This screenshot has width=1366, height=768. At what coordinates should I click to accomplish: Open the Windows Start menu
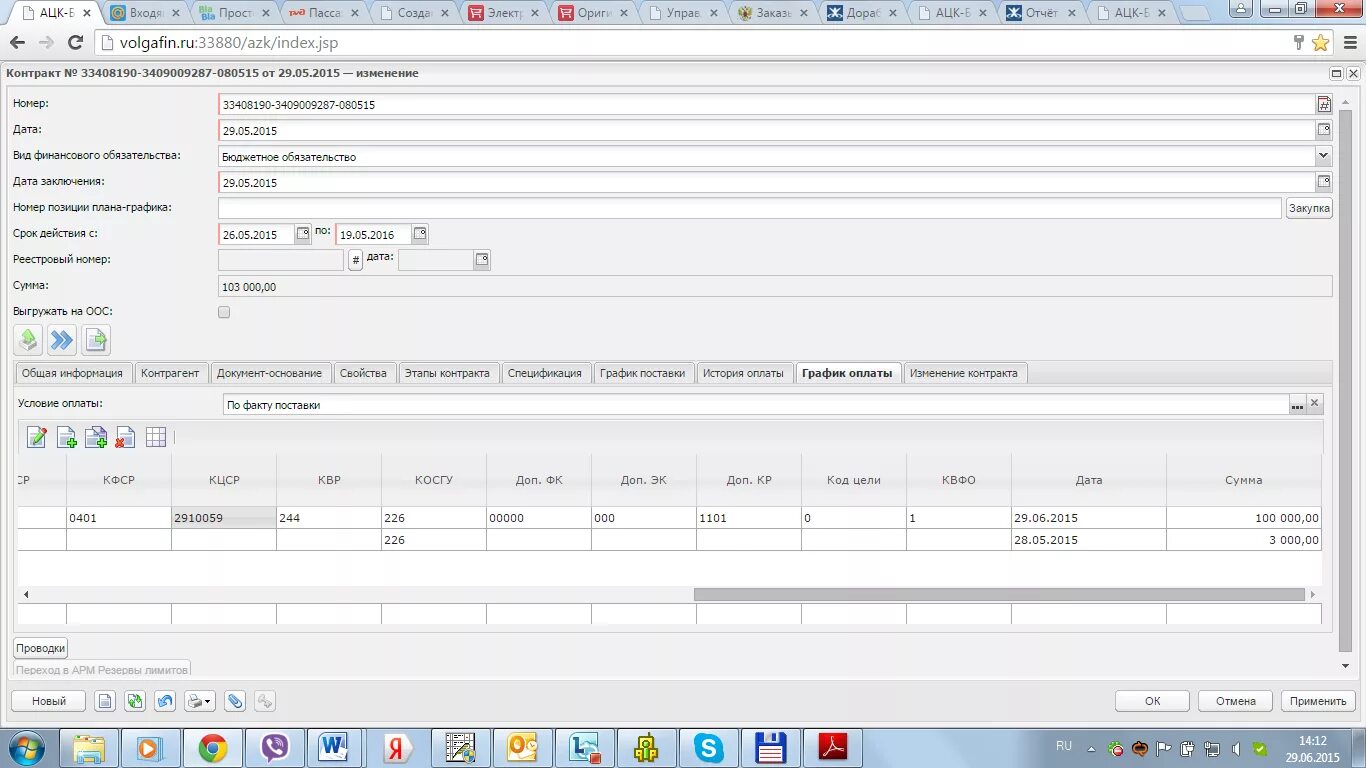click(x=25, y=748)
